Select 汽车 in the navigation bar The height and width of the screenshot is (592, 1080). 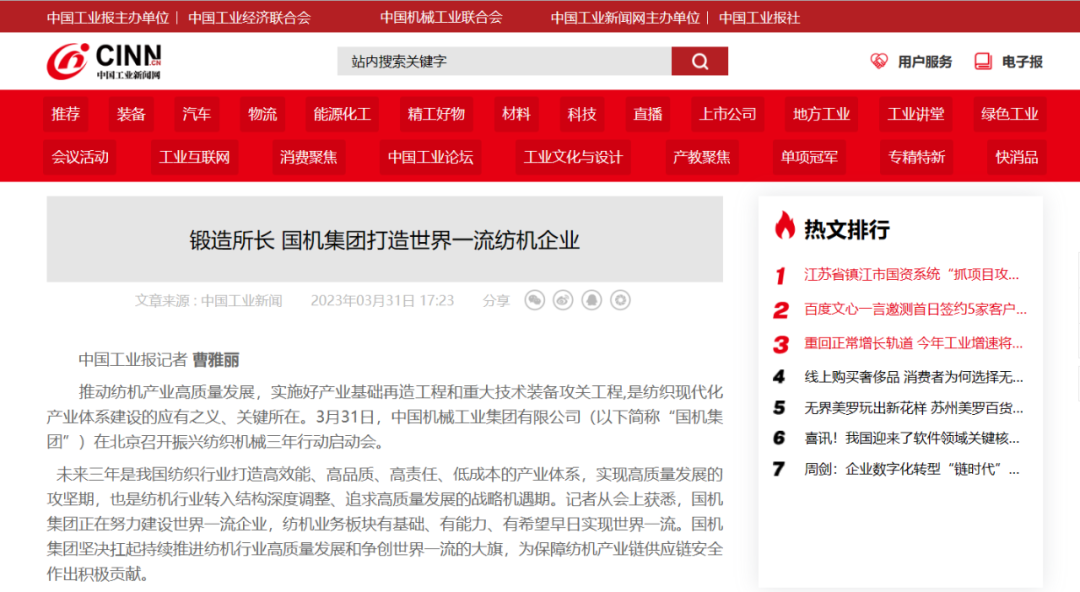(x=196, y=114)
